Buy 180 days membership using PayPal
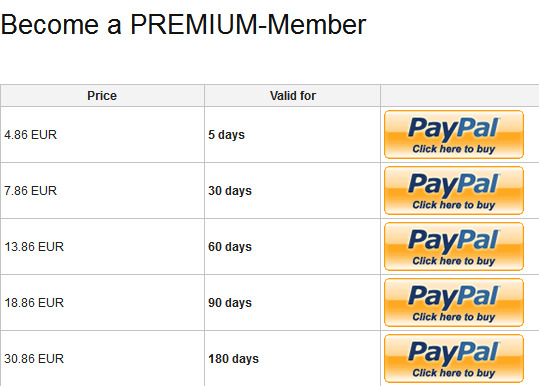This screenshot has height=386, width=539. tap(454, 359)
